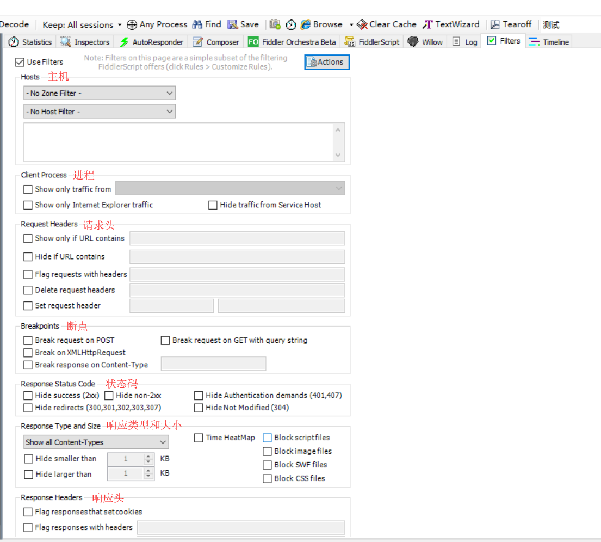This screenshot has width=601, height=542.
Task: Click the timer clock icon
Action: pos(291,25)
